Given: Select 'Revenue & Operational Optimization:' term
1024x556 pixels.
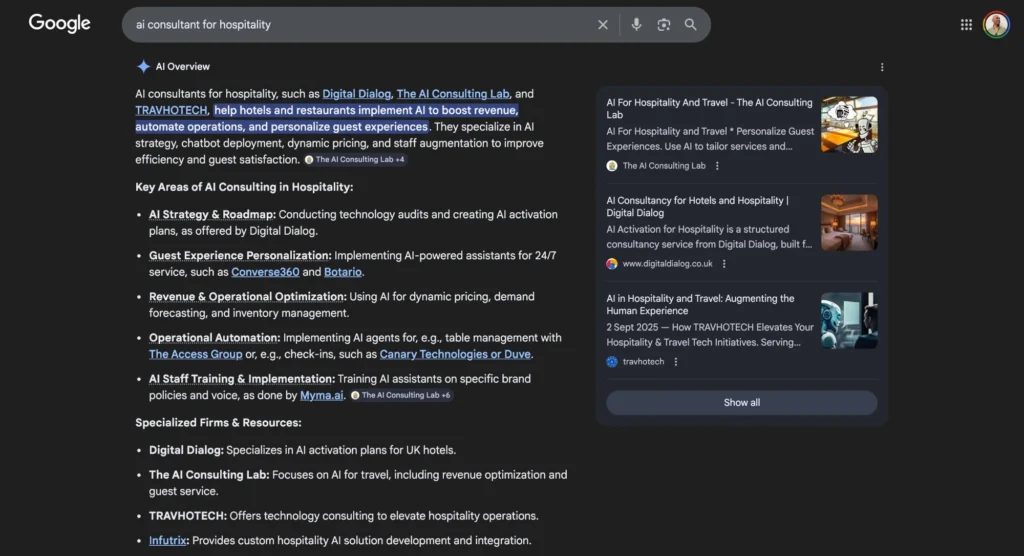Looking at the screenshot, I should (248, 297).
